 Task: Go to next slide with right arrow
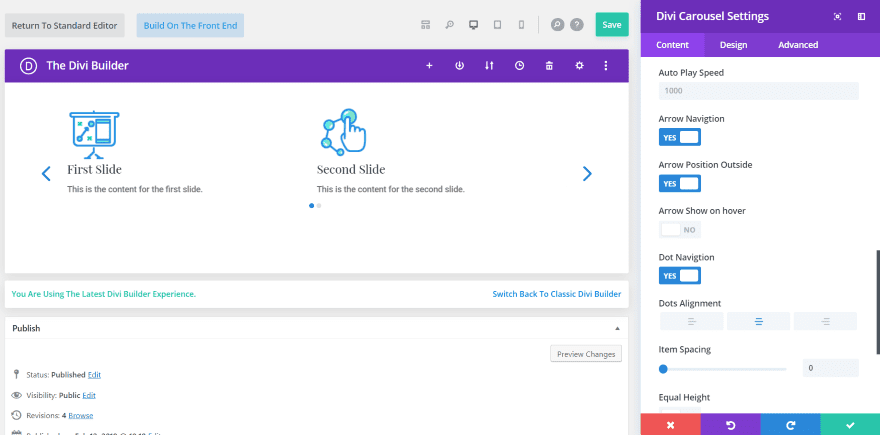[587, 174]
